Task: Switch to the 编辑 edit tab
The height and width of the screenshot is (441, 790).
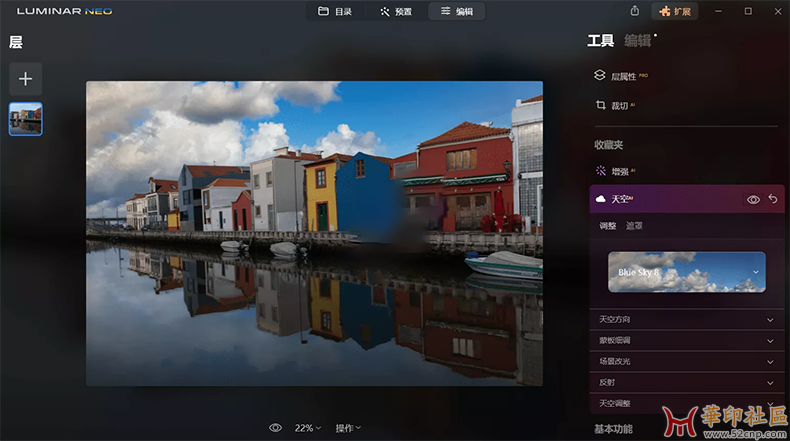Action: [457, 11]
